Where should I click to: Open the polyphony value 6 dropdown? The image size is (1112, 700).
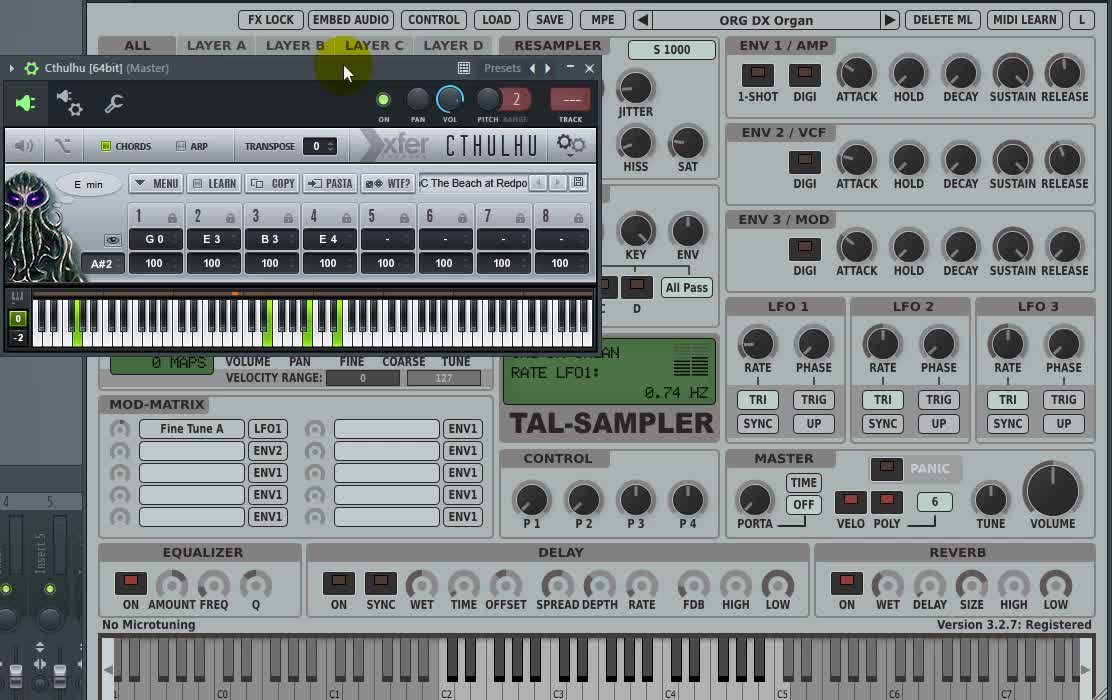click(x=934, y=502)
